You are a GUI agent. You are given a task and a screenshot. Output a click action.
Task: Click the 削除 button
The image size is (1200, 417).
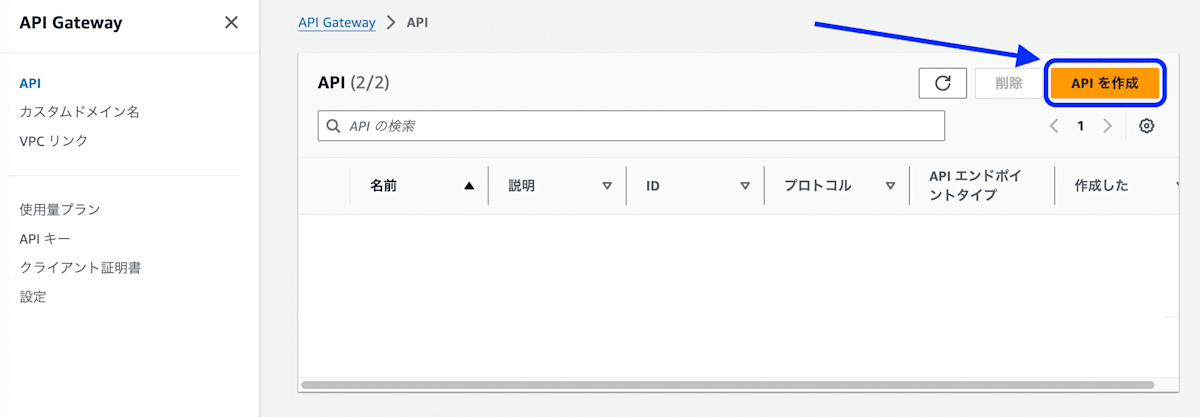coord(1009,83)
